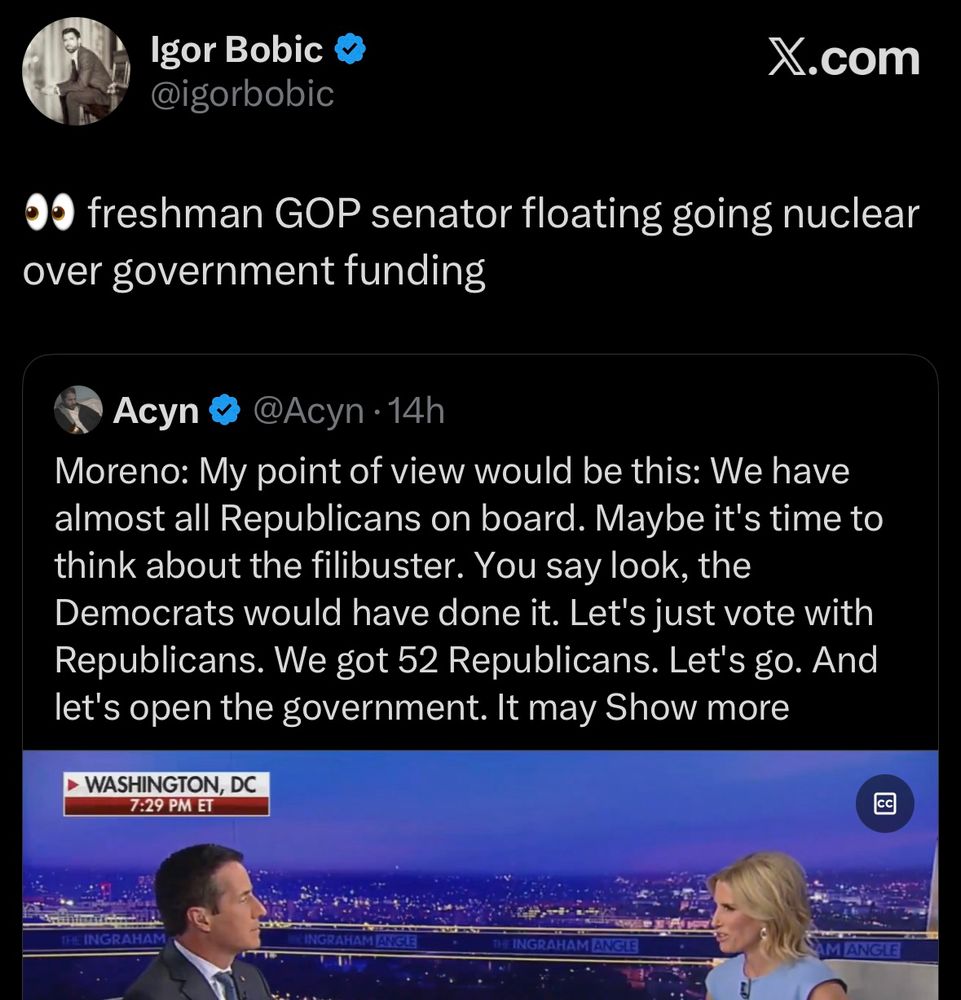
Task: Open Igor Bobic's display name link
Action: point(236,50)
